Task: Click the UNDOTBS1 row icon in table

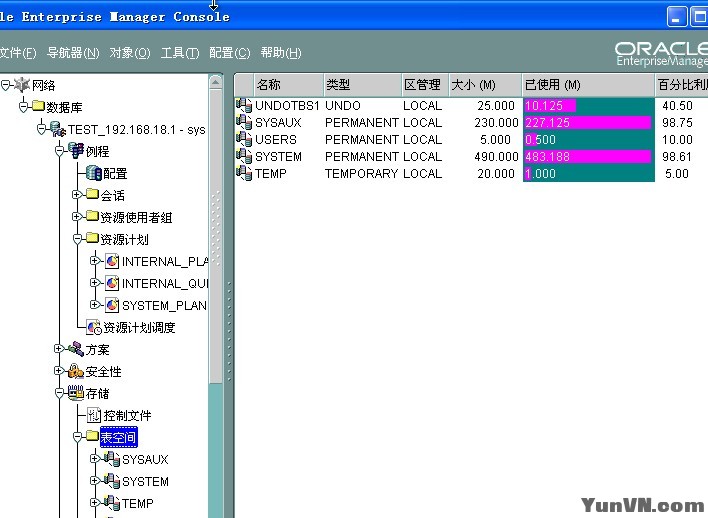Action: tap(244, 105)
